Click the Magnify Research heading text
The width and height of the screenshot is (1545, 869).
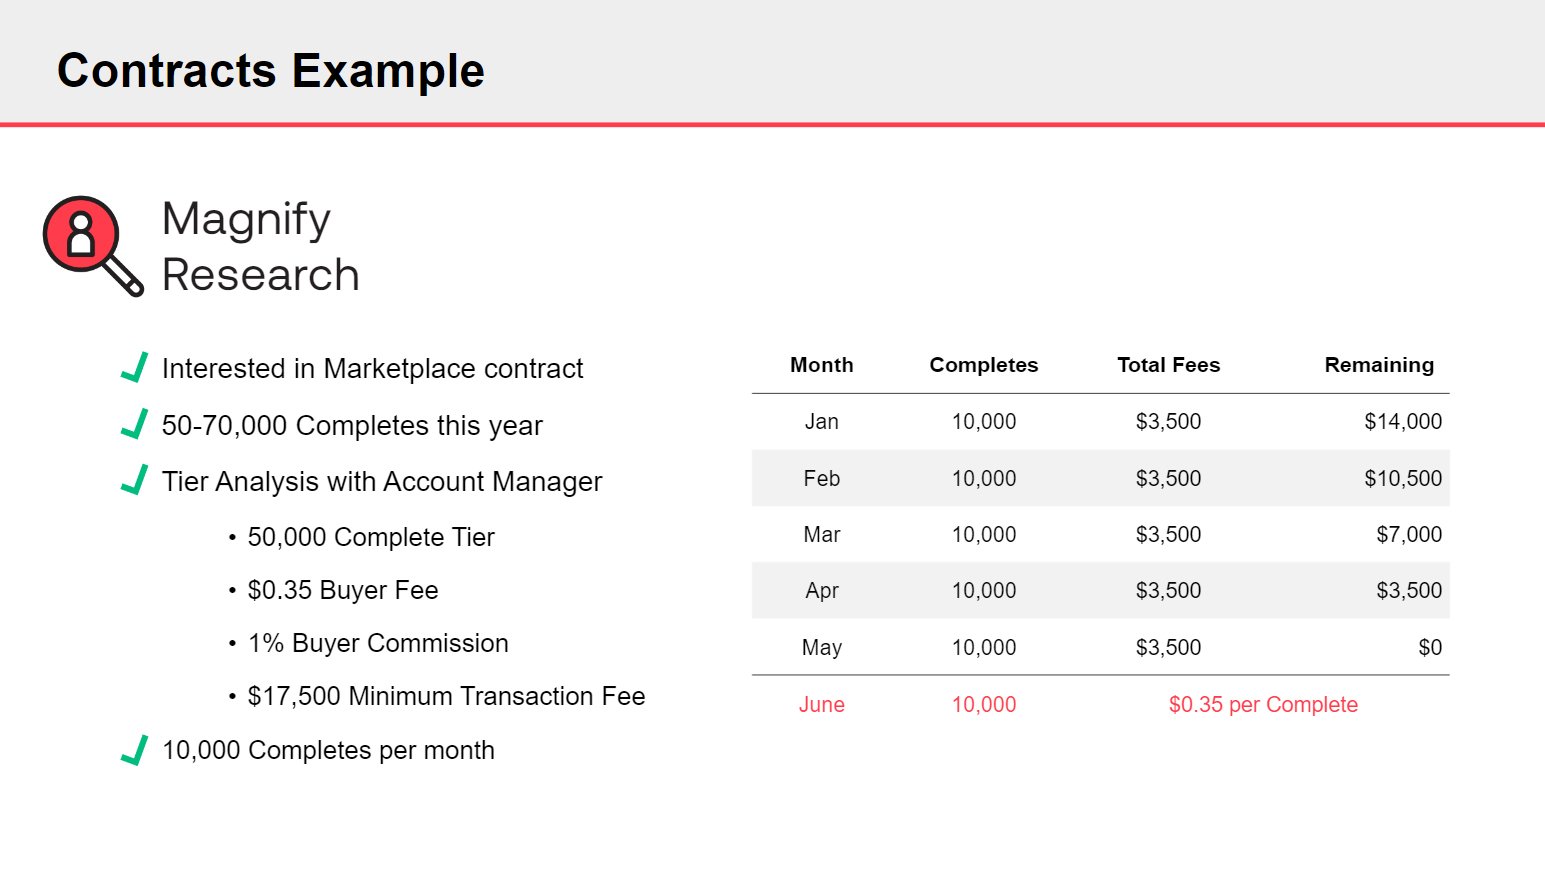260,246
